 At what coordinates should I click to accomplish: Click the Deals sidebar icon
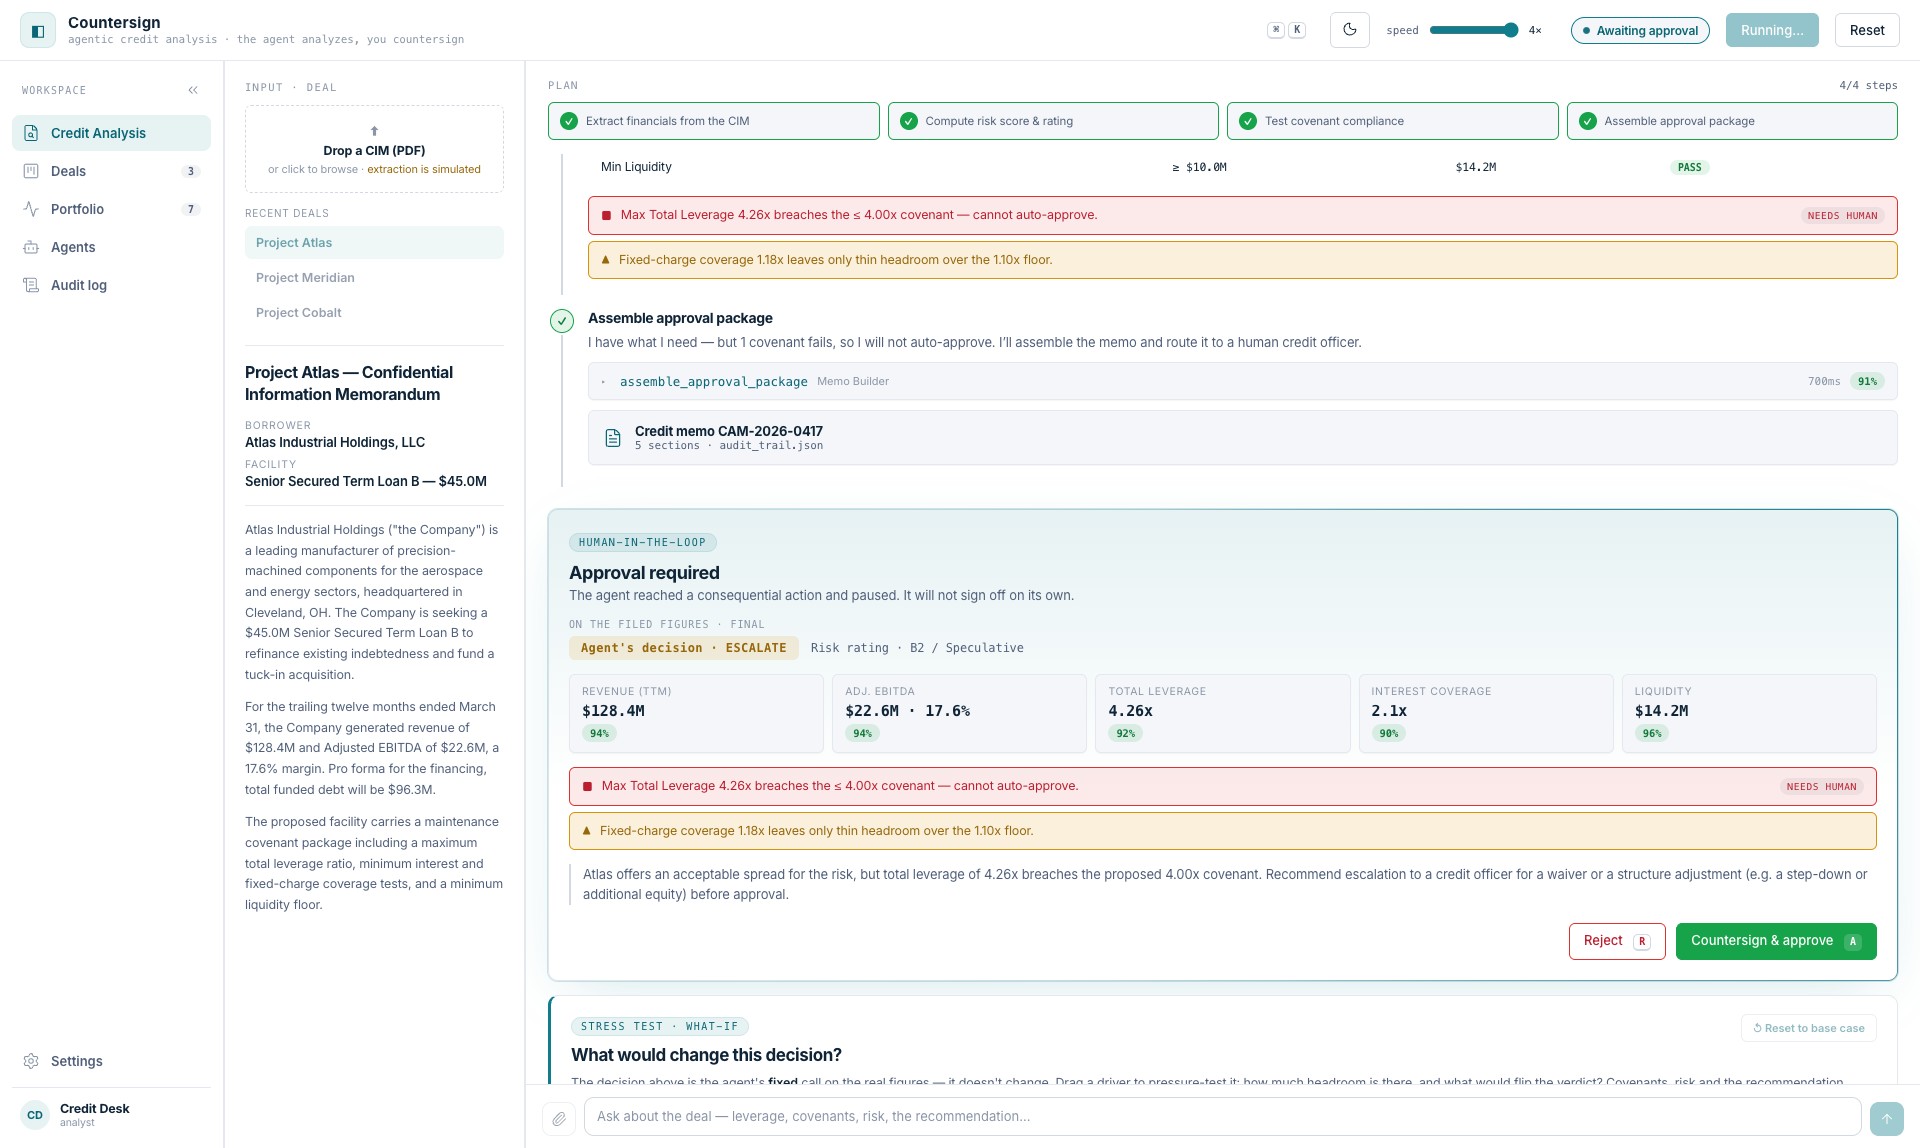click(31, 171)
